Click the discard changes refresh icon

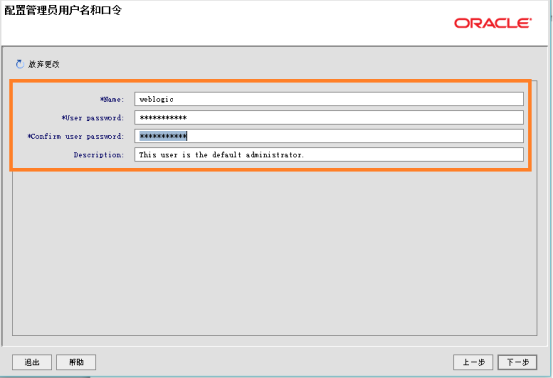(20, 64)
